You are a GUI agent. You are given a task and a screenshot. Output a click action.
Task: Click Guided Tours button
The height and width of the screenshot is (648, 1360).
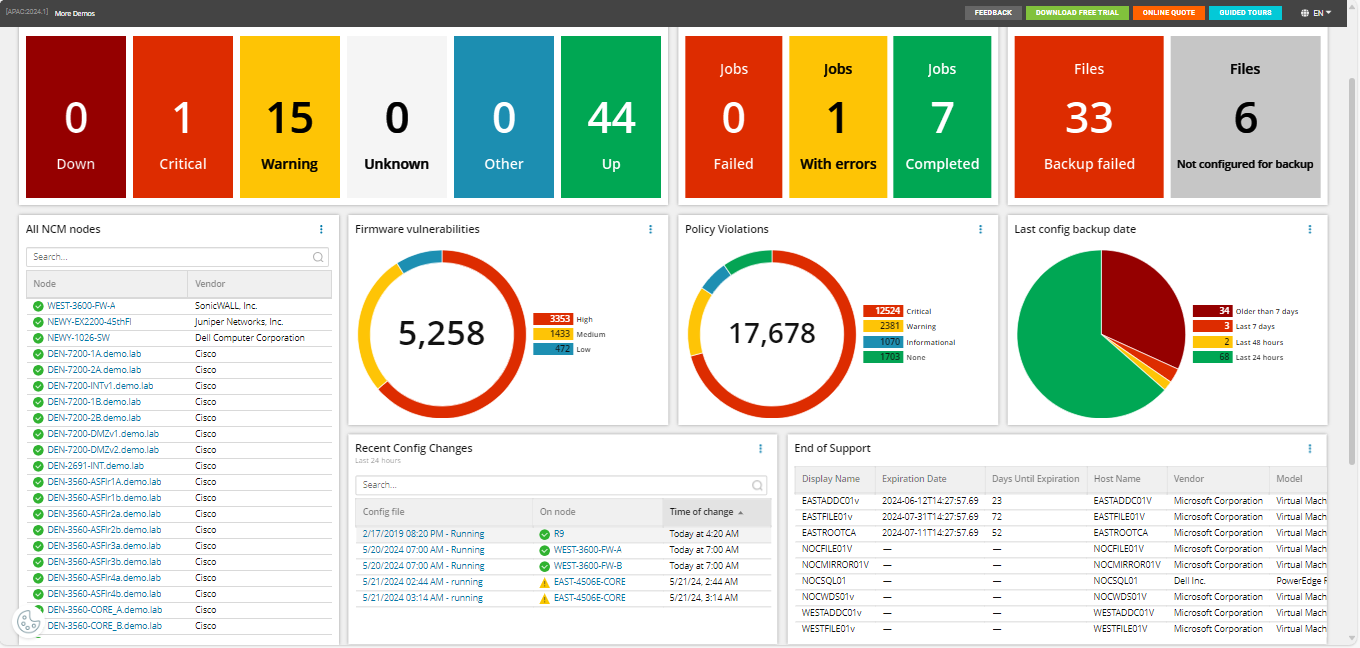click(x=1245, y=13)
